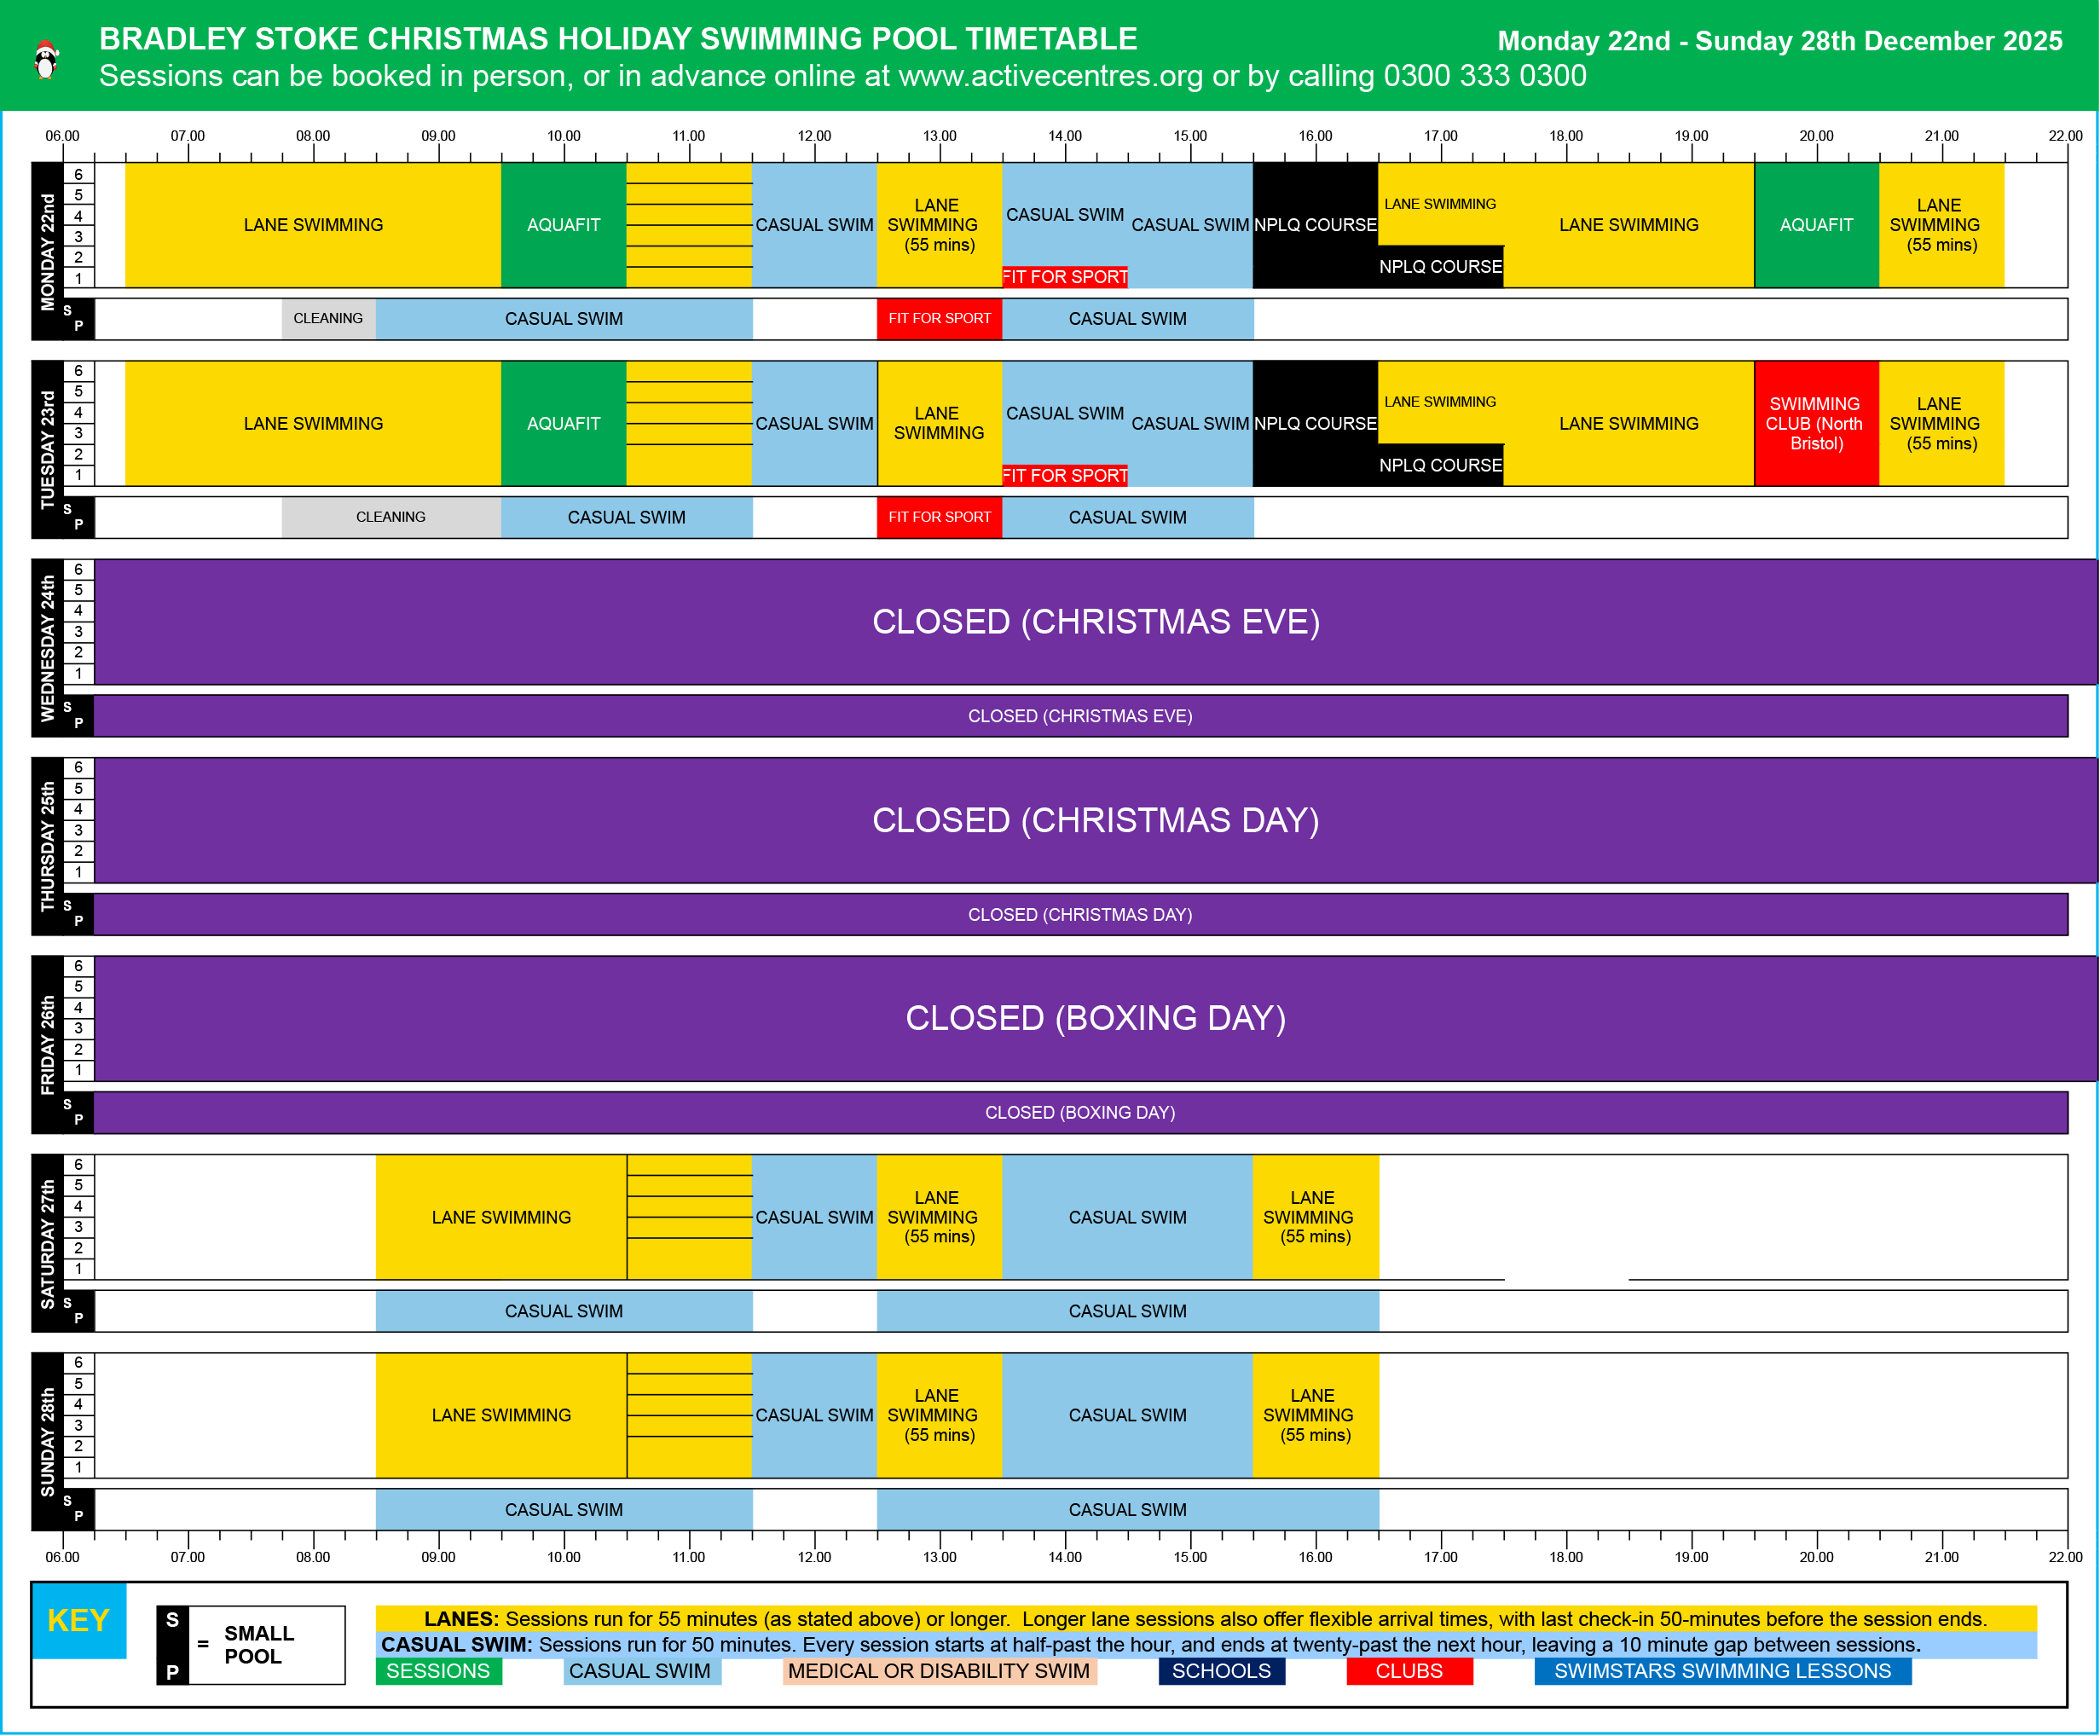The image size is (2100, 1736).
Task: Toggle Tuesday's FIT FOR SPORT small pool session
Action: (938, 517)
